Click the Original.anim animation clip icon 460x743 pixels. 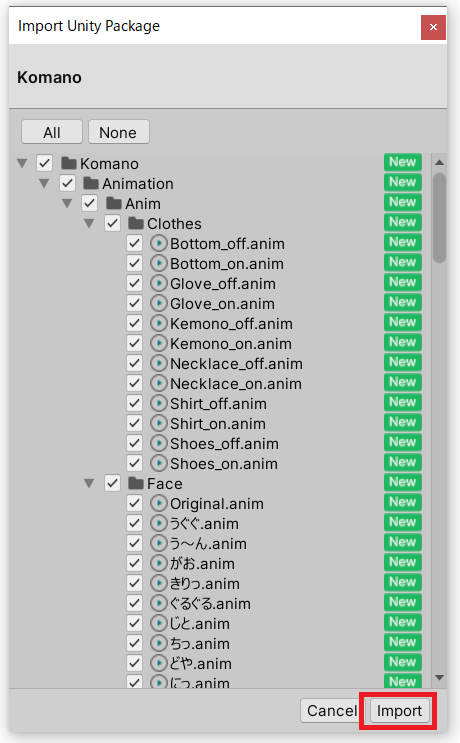pos(159,503)
